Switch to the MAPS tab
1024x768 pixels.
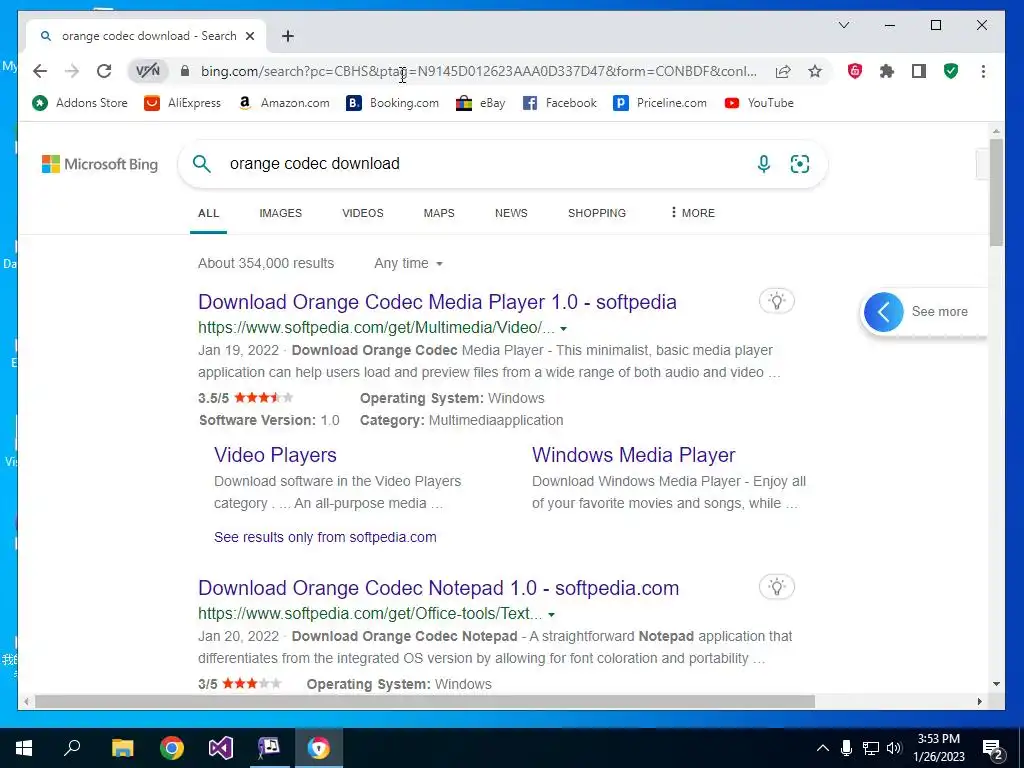coord(439,213)
